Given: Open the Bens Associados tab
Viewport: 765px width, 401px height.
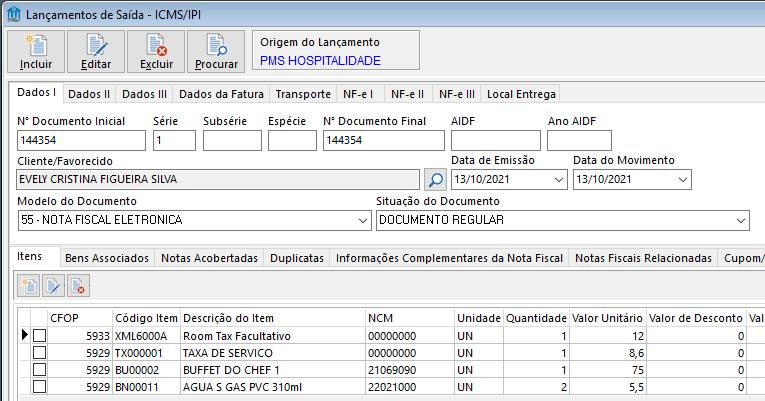Looking at the screenshot, I should pyautogui.click(x=107, y=258).
